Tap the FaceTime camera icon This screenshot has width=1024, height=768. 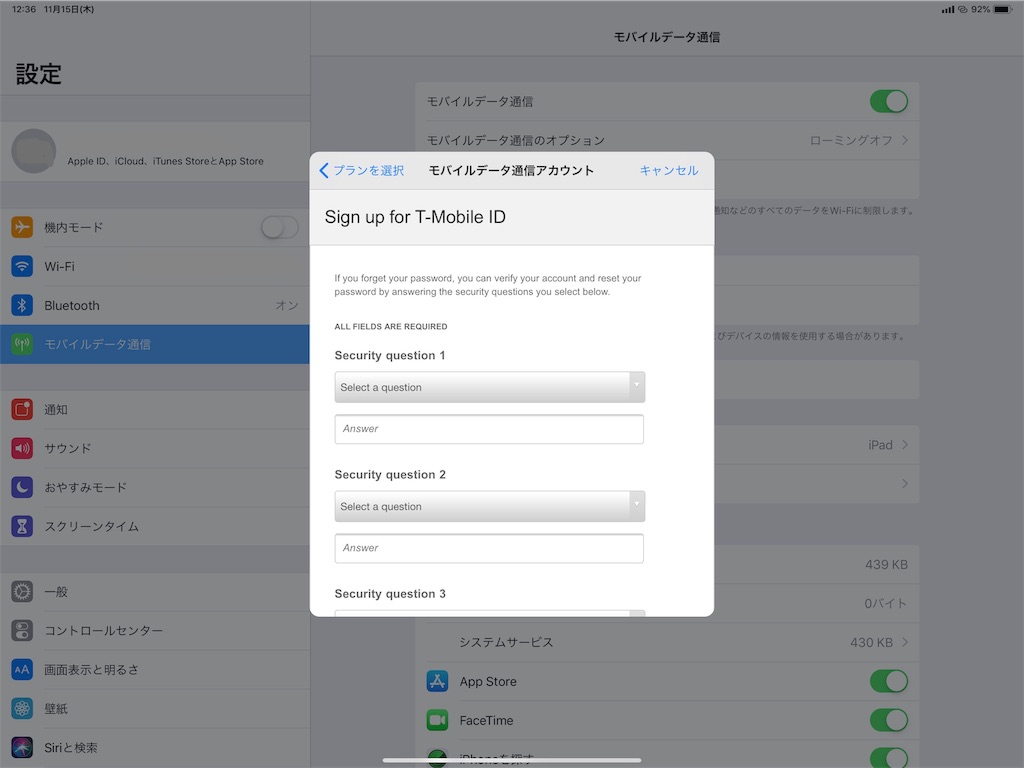[x=438, y=720]
